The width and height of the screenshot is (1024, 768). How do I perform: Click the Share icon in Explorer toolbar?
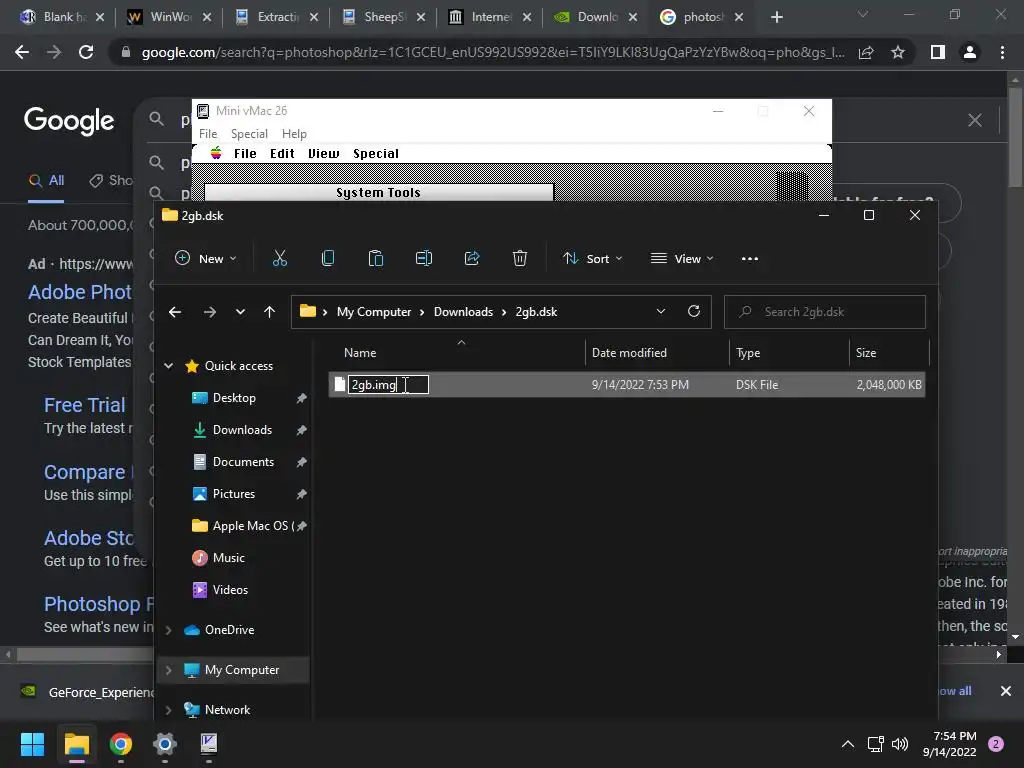coord(472,259)
